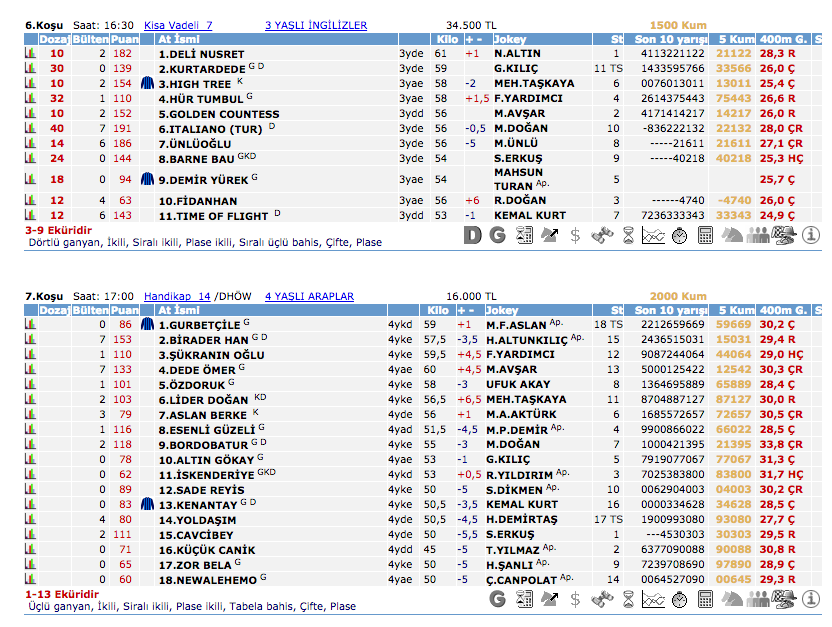Open the bar chart icon beside DELİ NUSRET
The height and width of the screenshot is (627, 832).
[30, 53]
